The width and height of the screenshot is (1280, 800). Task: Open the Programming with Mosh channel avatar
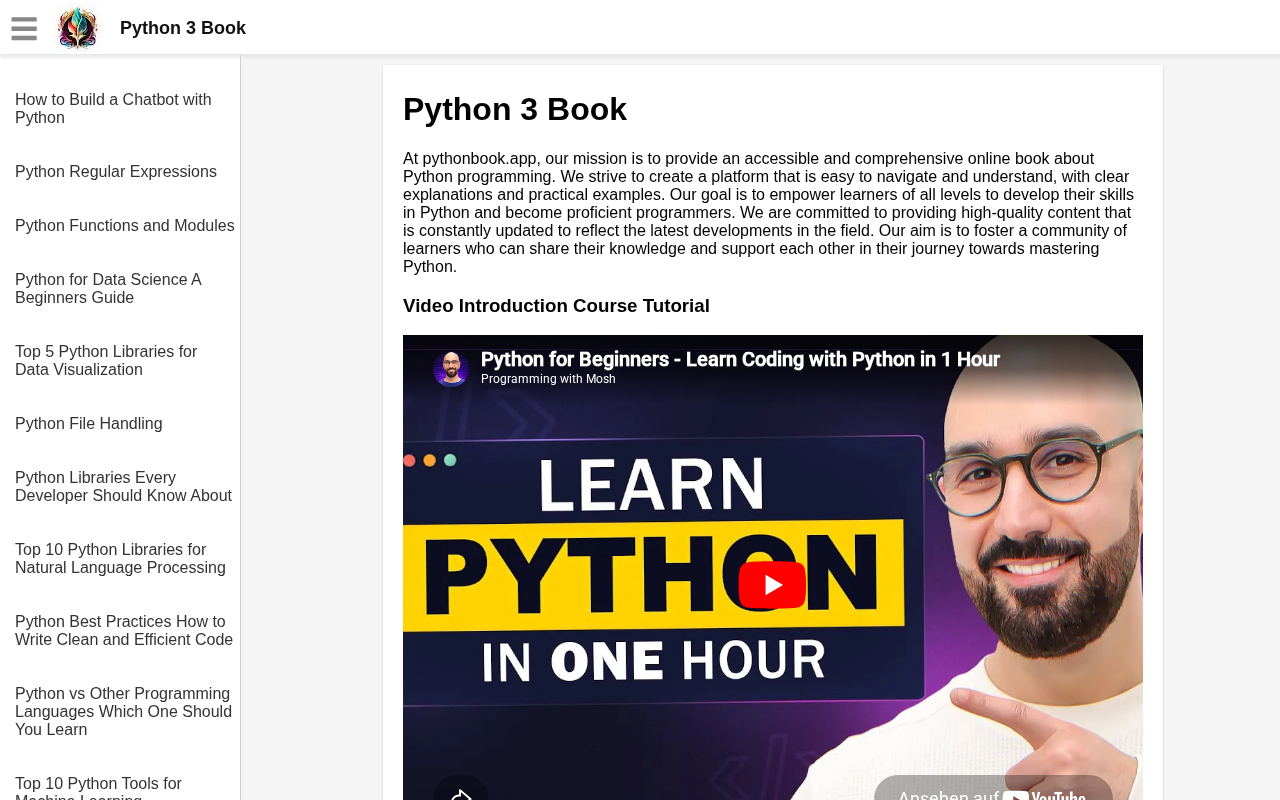pos(451,368)
